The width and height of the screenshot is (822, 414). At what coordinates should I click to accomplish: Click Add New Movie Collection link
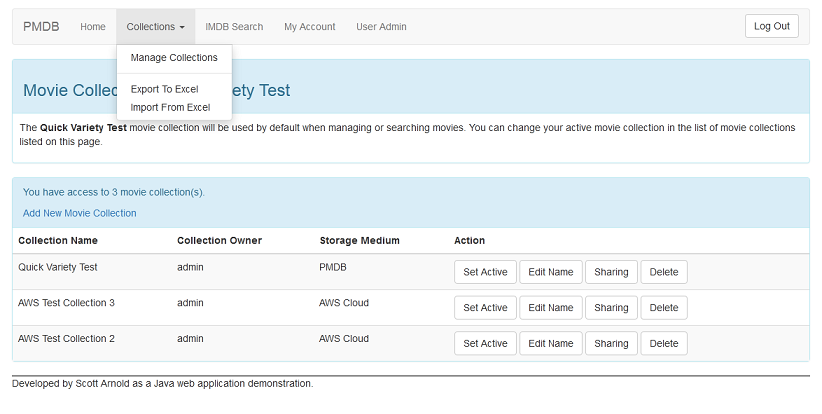click(80, 213)
